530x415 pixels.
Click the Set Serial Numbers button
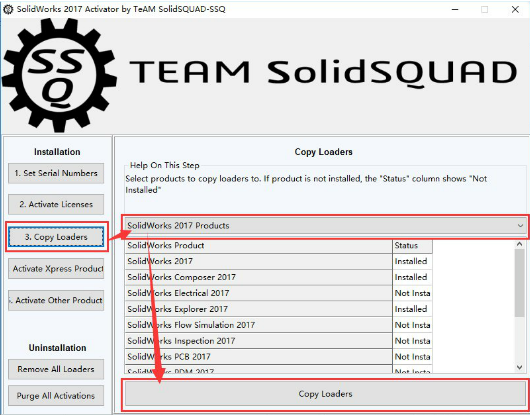56,173
